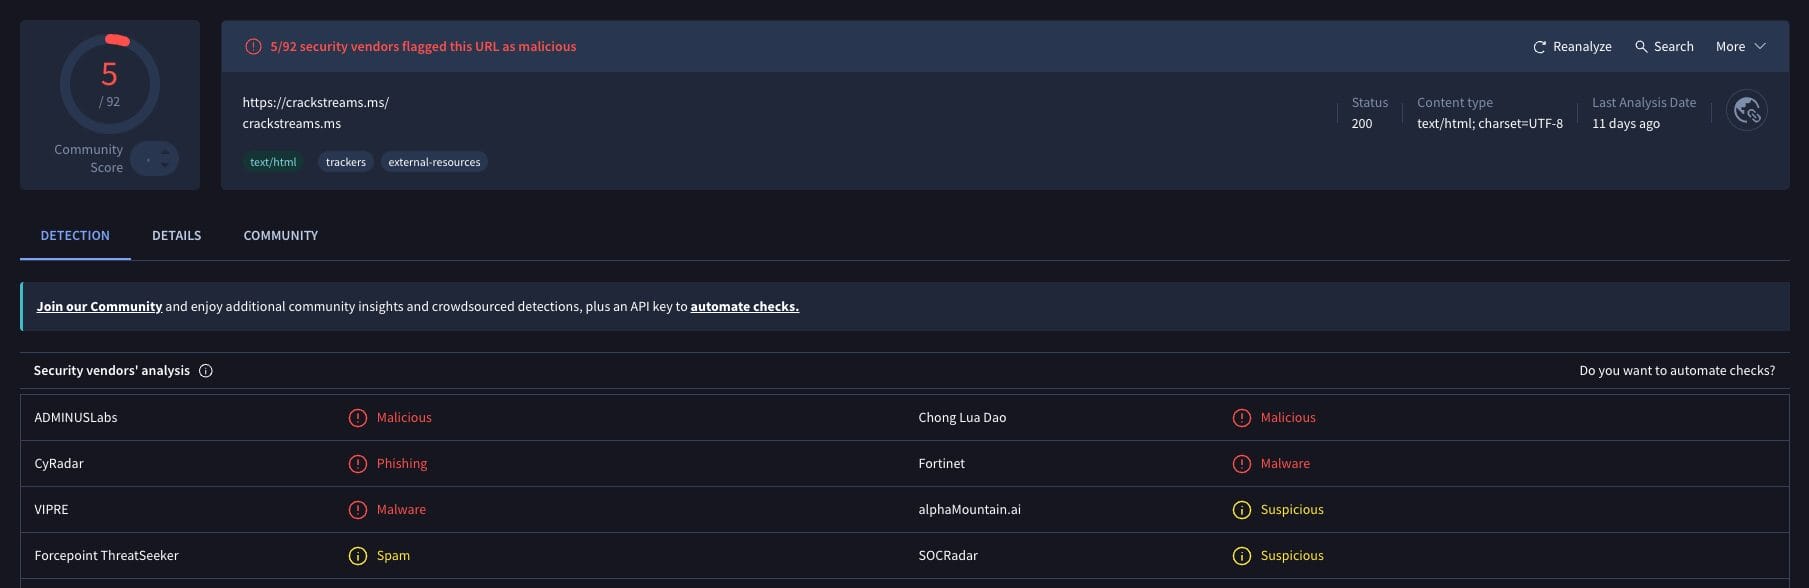Open the Search option in header
This screenshot has height=588, width=1809.
[x=1664, y=47]
